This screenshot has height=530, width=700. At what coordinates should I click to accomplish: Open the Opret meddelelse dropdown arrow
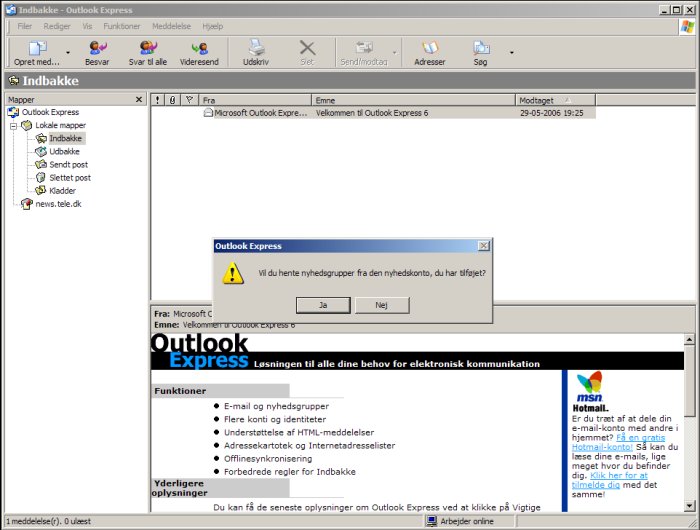pos(68,52)
